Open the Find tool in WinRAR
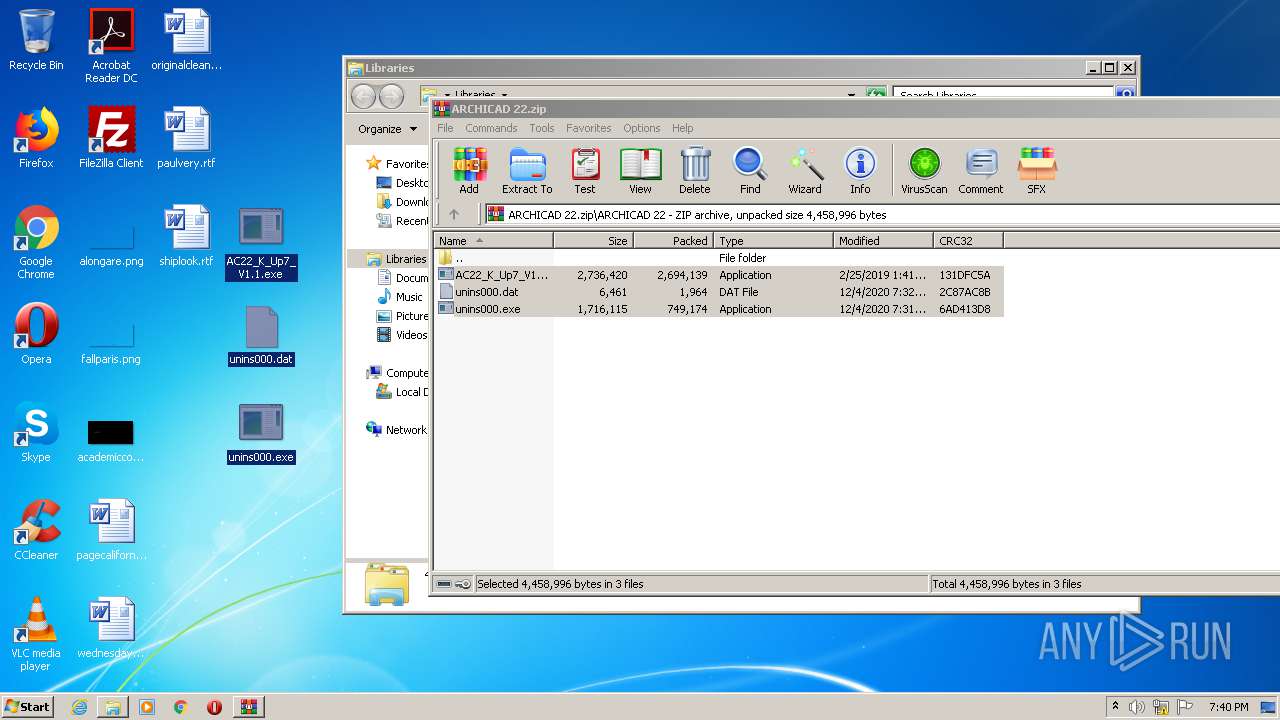This screenshot has height=720, width=1280. 750,170
